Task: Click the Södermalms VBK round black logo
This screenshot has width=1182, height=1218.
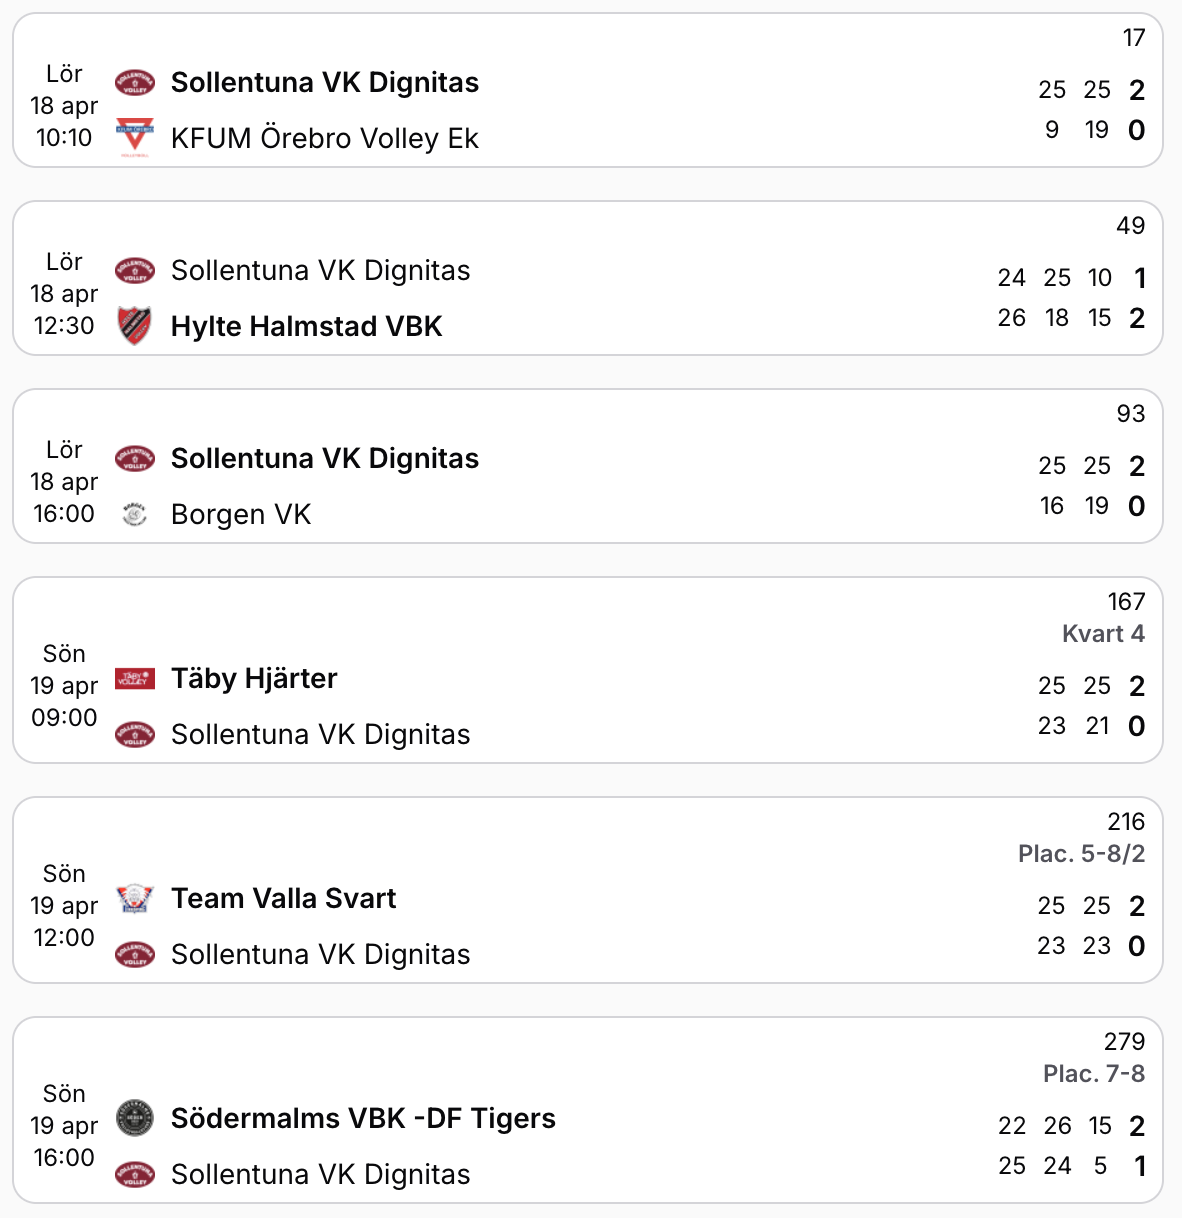Action: pos(135,1118)
